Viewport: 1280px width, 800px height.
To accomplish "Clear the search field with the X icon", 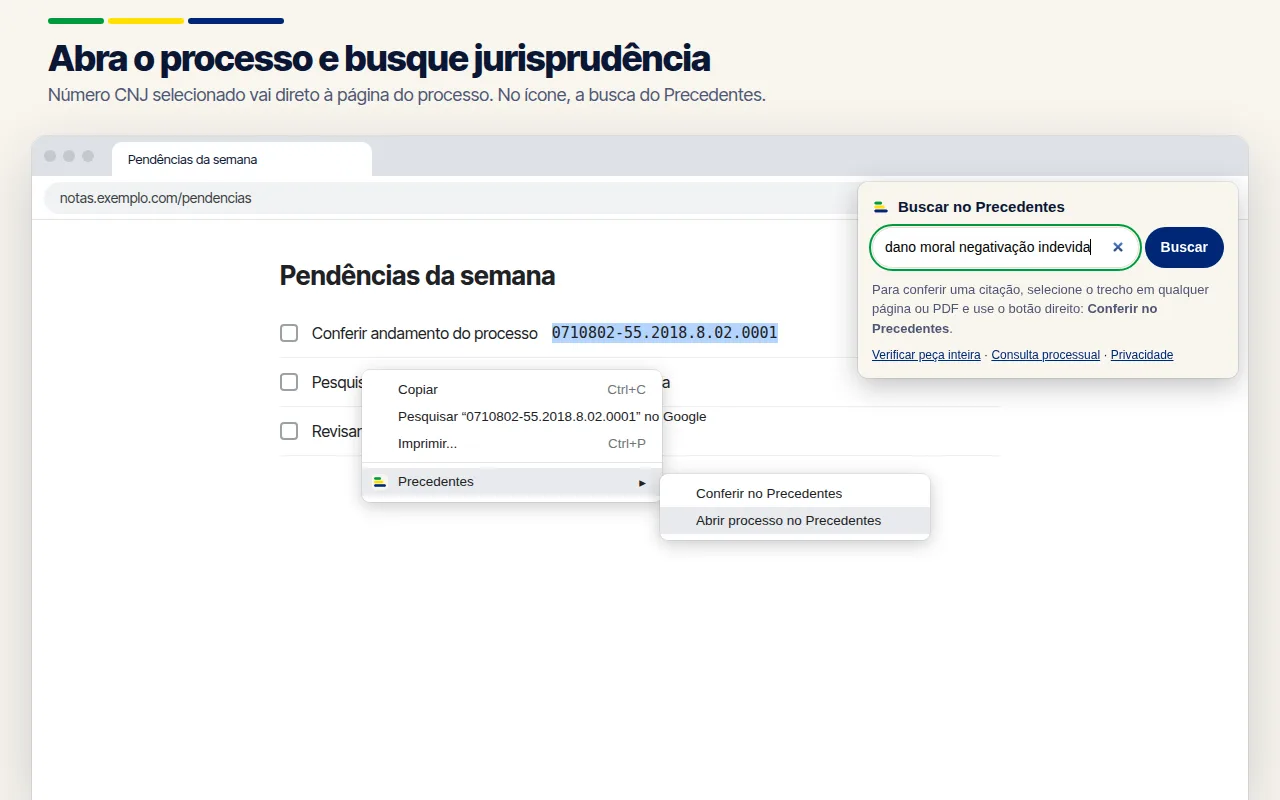I will point(1118,247).
